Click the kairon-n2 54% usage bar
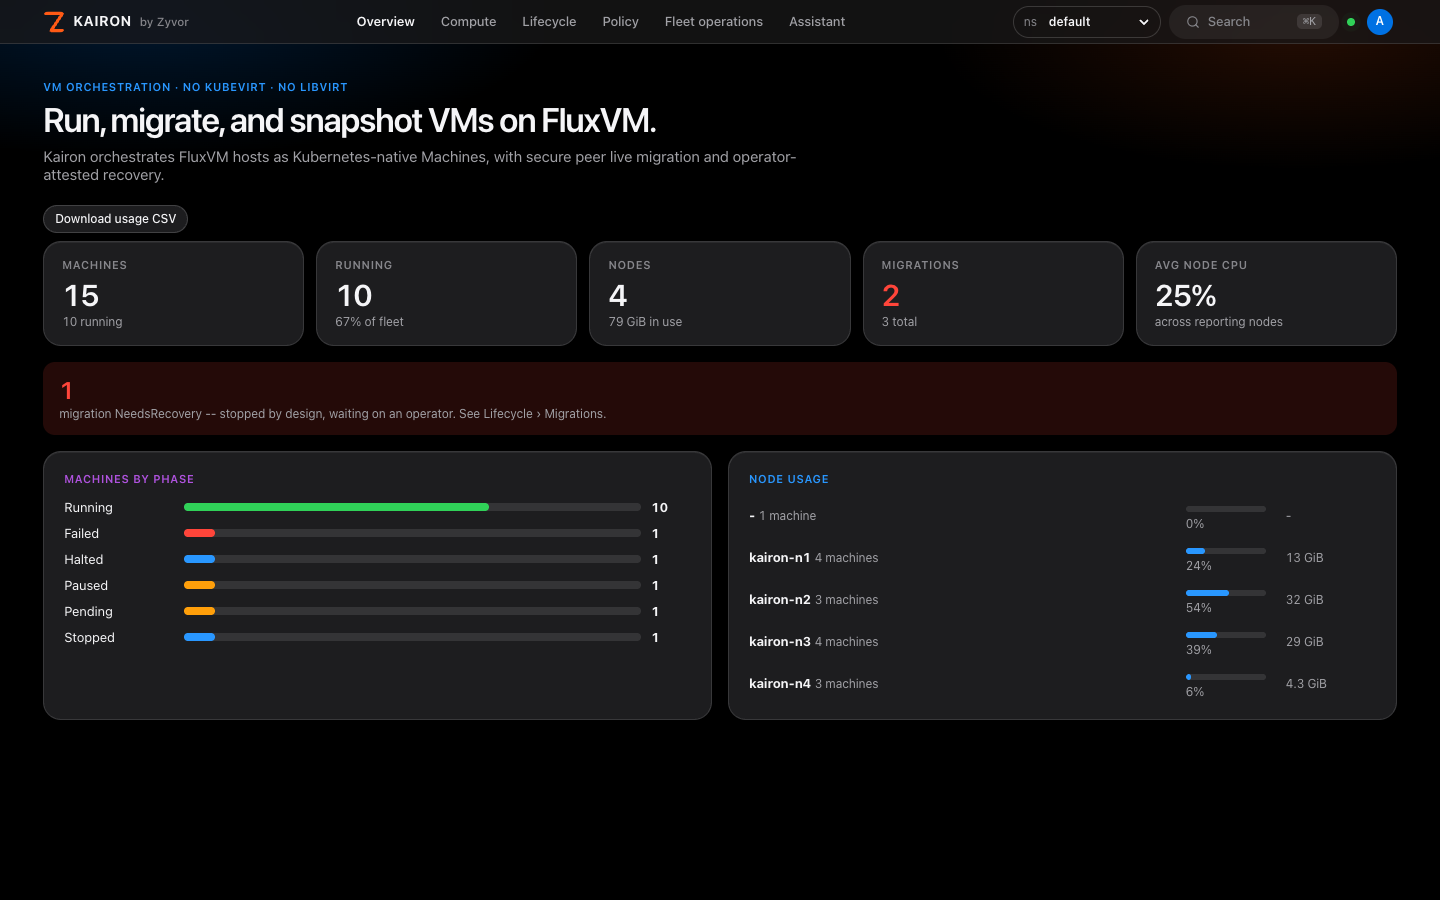Viewport: 1440px width, 900px height. coord(1226,593)
